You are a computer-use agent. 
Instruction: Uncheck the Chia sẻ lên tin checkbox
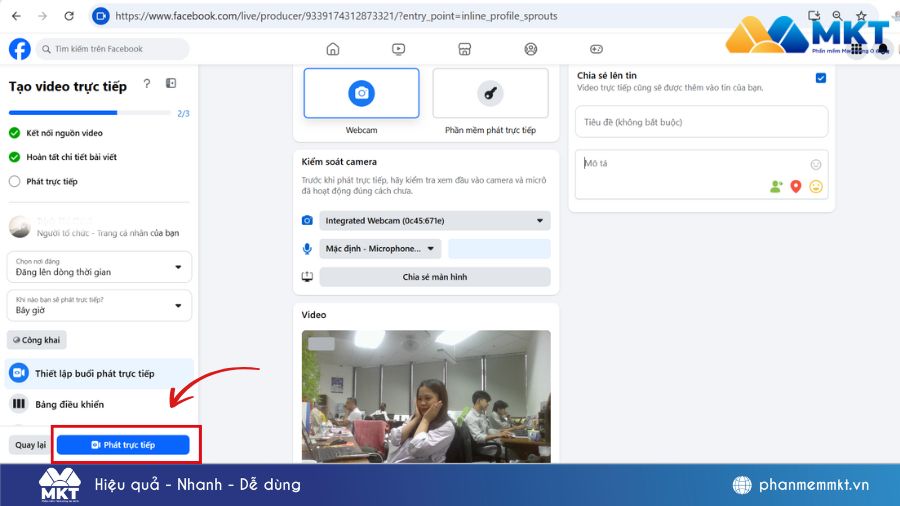(820, 78)
